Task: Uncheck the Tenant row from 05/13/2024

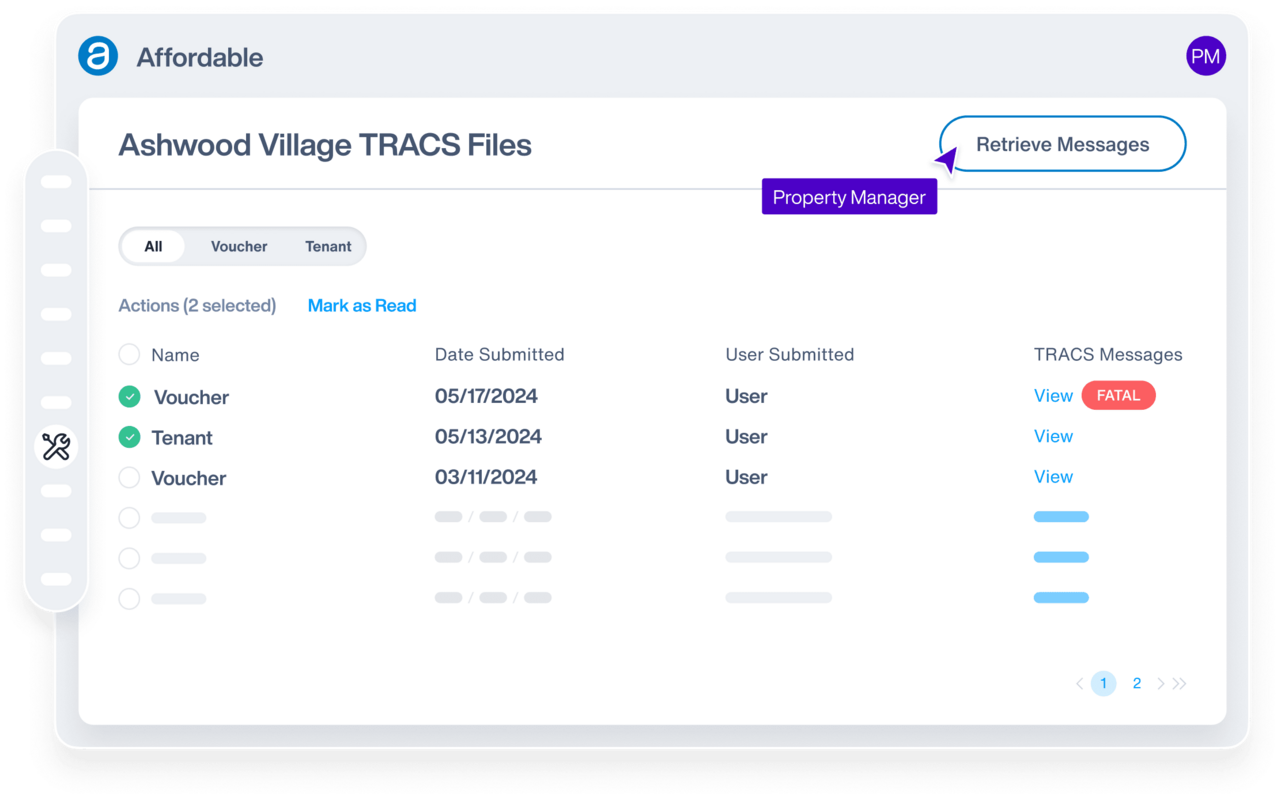Action: click(x=129, y=437)
